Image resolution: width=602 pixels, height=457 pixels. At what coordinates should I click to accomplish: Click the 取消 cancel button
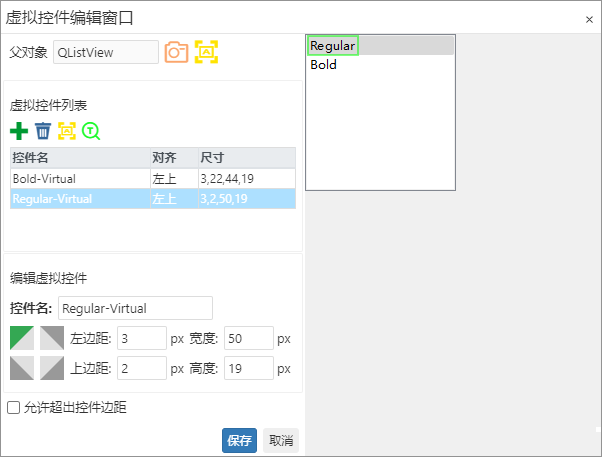coord(281,440)
